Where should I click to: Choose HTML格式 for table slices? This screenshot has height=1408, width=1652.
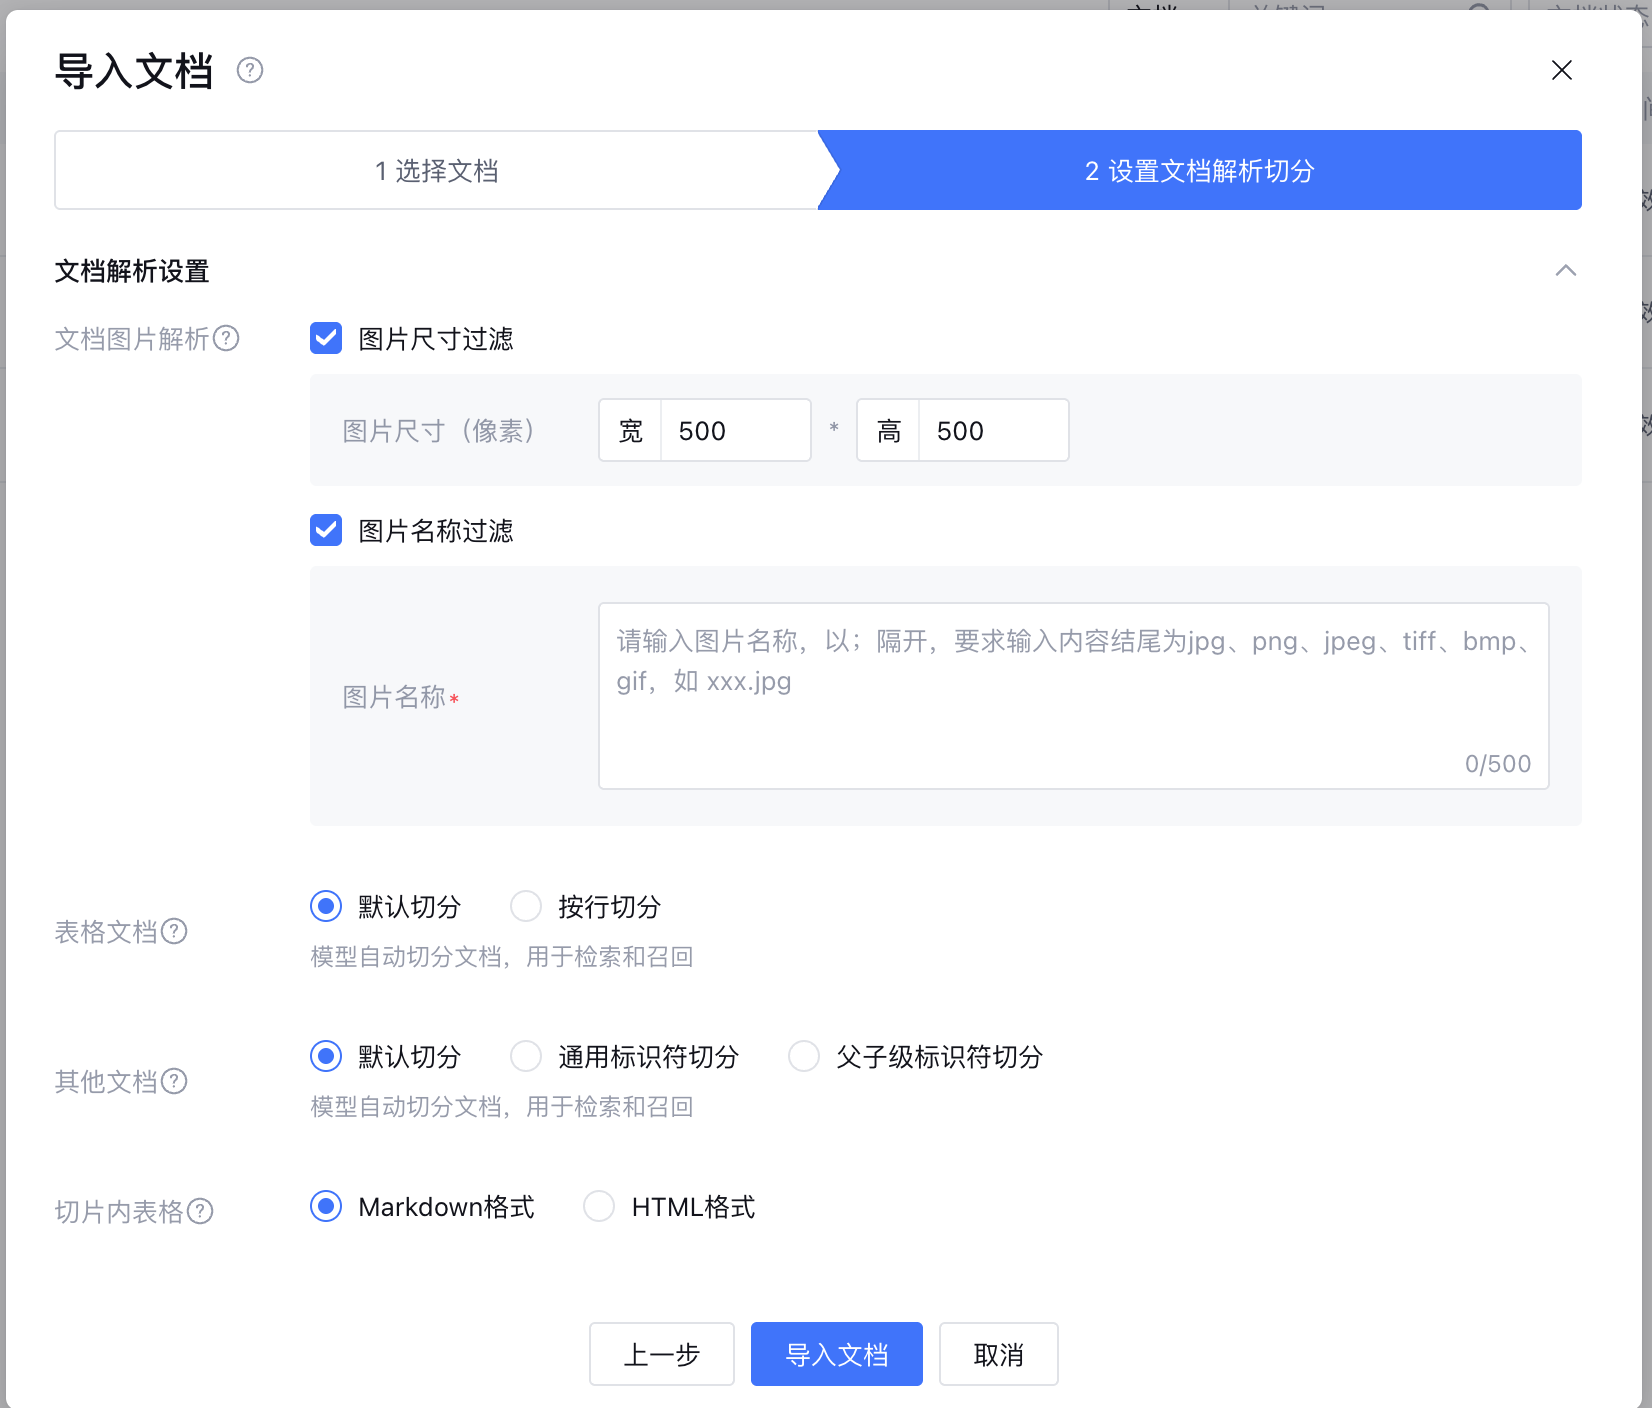click(x=599, y=1206)
